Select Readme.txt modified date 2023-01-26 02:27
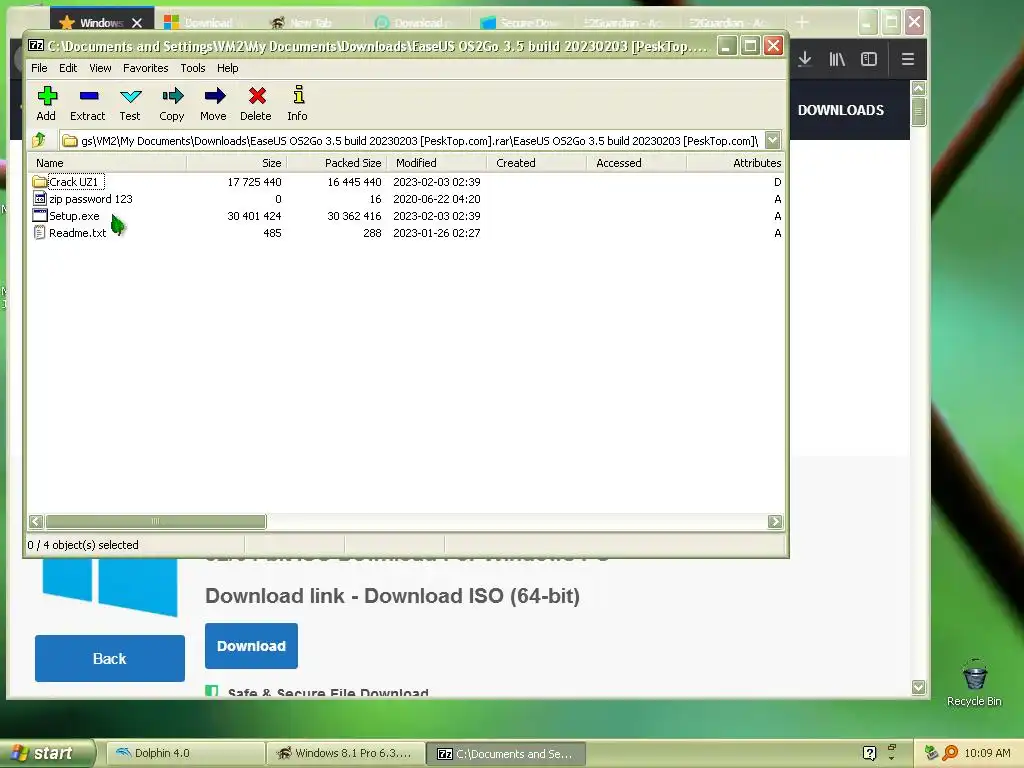 point(437,232)
